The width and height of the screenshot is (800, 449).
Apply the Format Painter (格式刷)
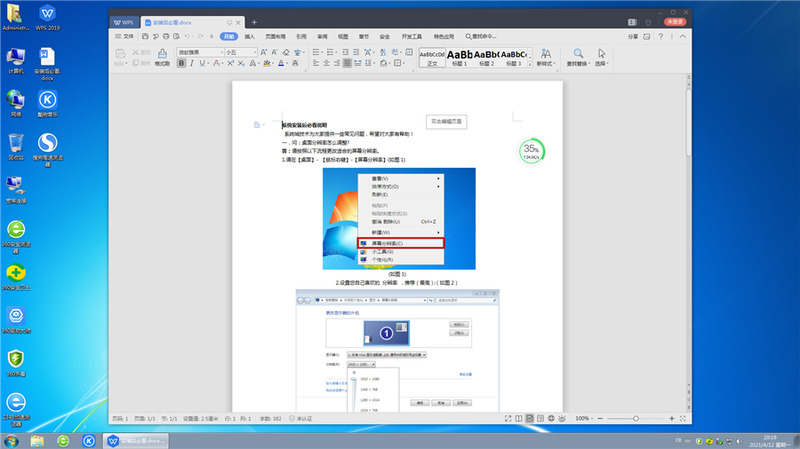click(162, 58)
